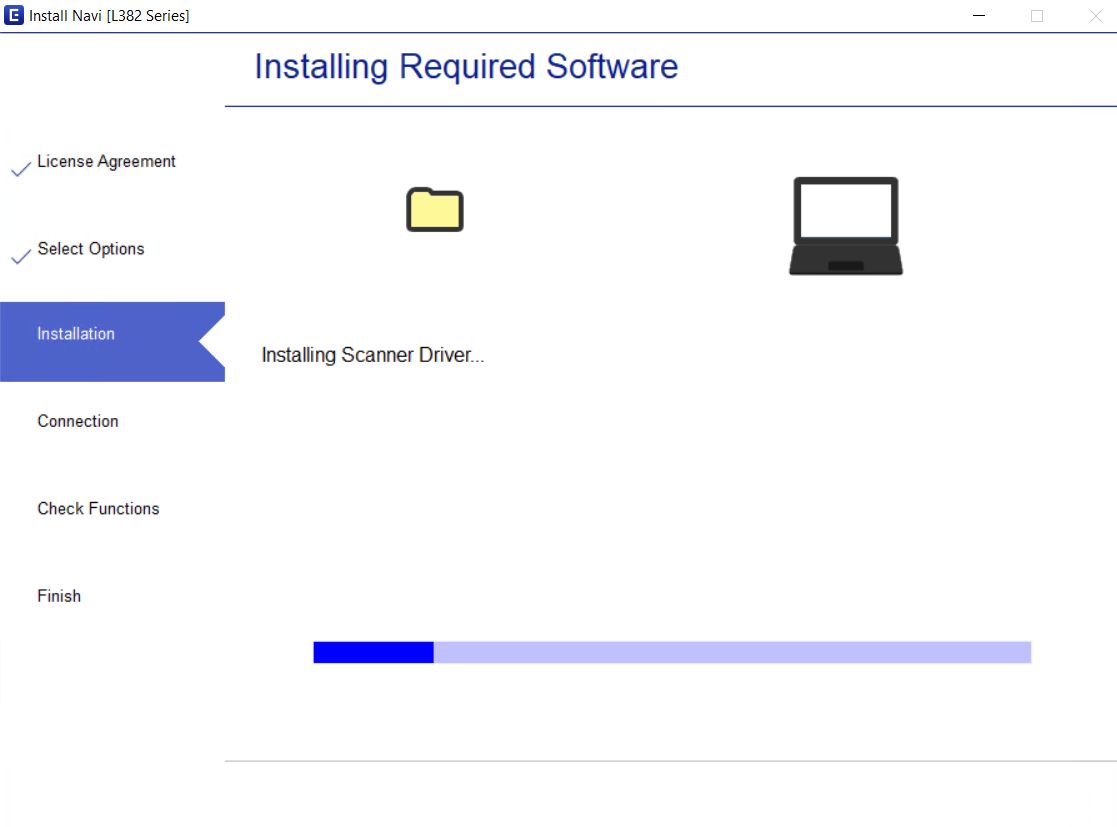Select the License Agreement step

[x=106, y=161]
